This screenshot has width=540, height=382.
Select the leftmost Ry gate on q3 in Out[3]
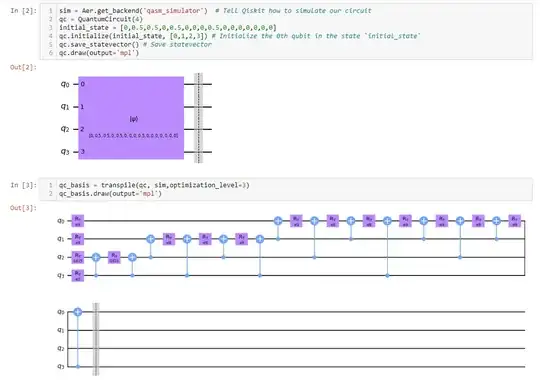[78, 276]
